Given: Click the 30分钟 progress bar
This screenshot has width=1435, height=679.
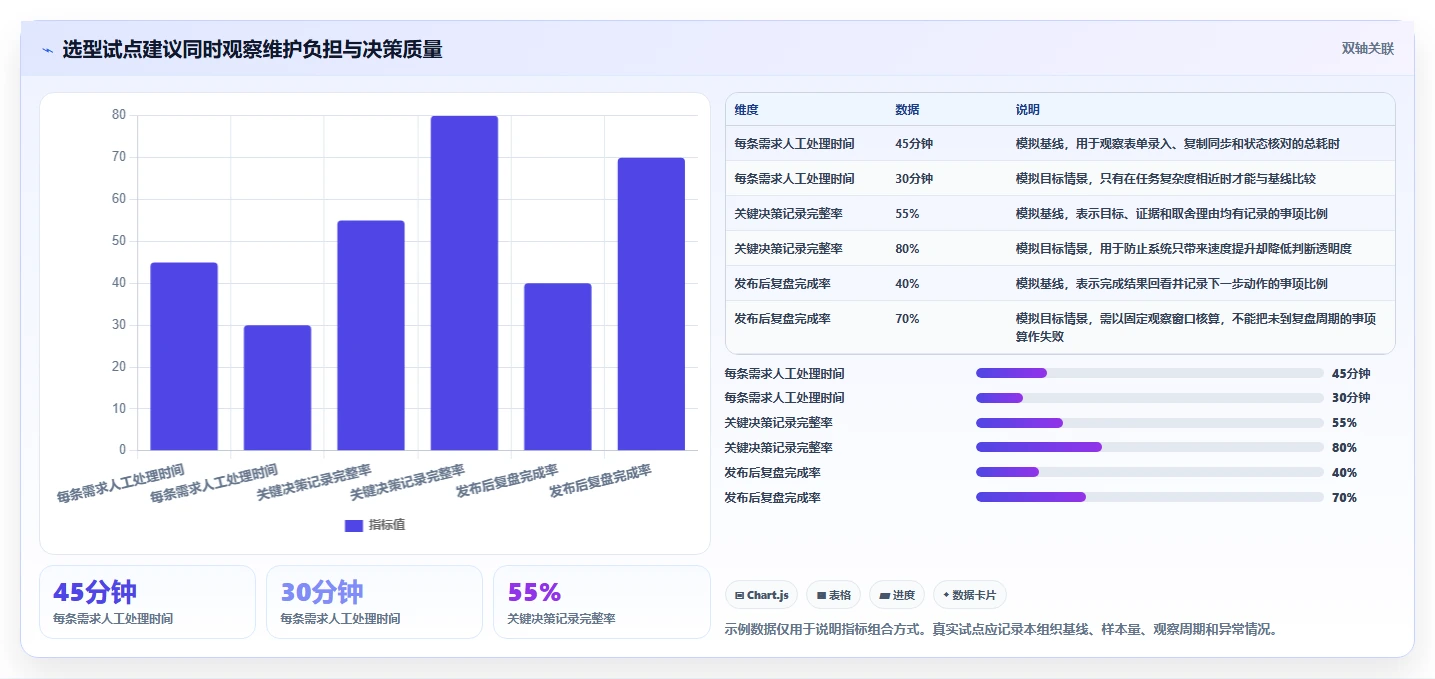Looking at the screenshot, I should (x=1150, y=398).
